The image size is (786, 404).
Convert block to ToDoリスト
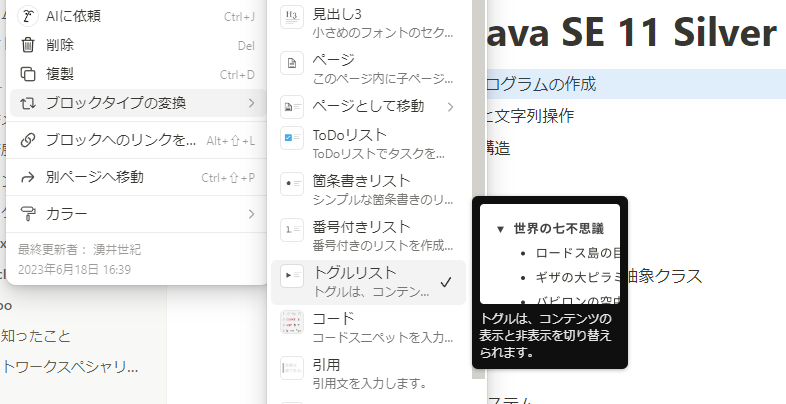tap(368, 144)
